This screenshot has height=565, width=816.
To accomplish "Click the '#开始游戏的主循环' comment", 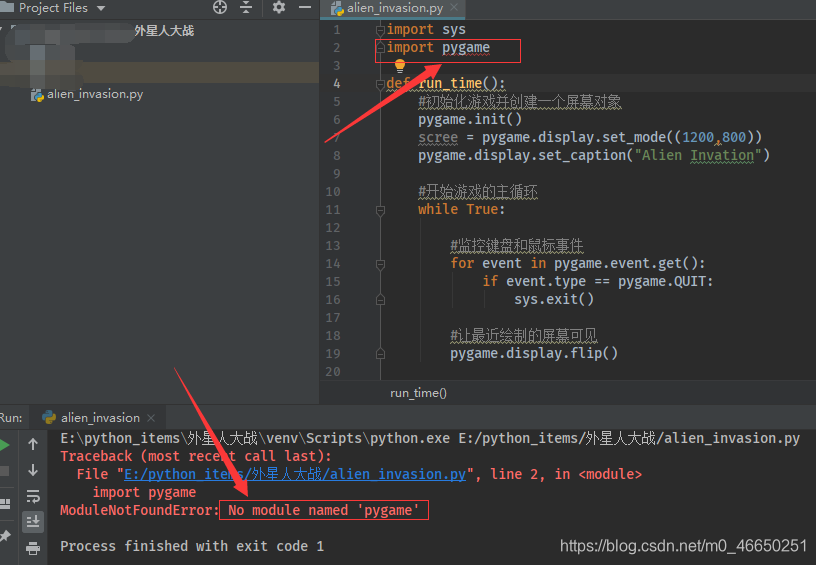I will coord(478,191).
